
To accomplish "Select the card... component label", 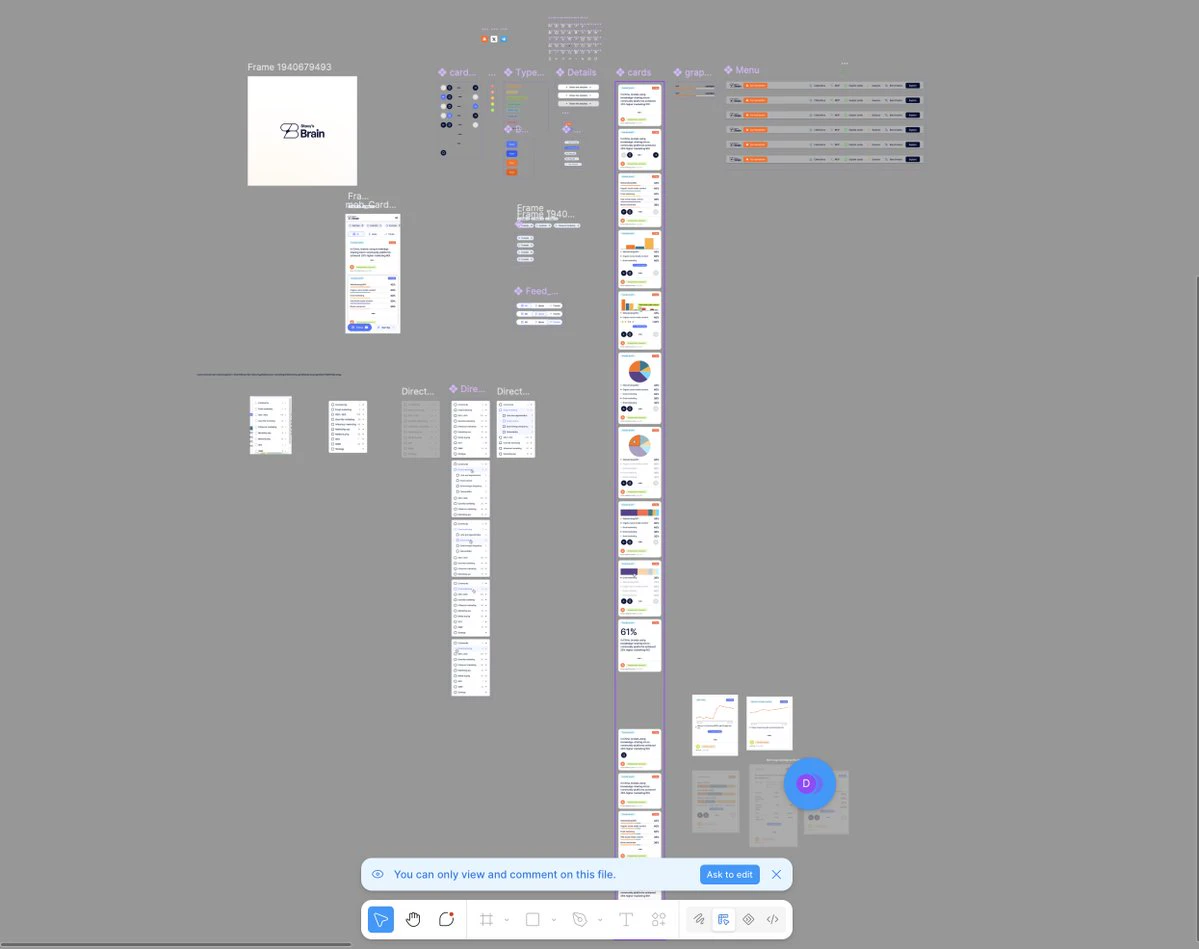I will [x=457, y=73].
